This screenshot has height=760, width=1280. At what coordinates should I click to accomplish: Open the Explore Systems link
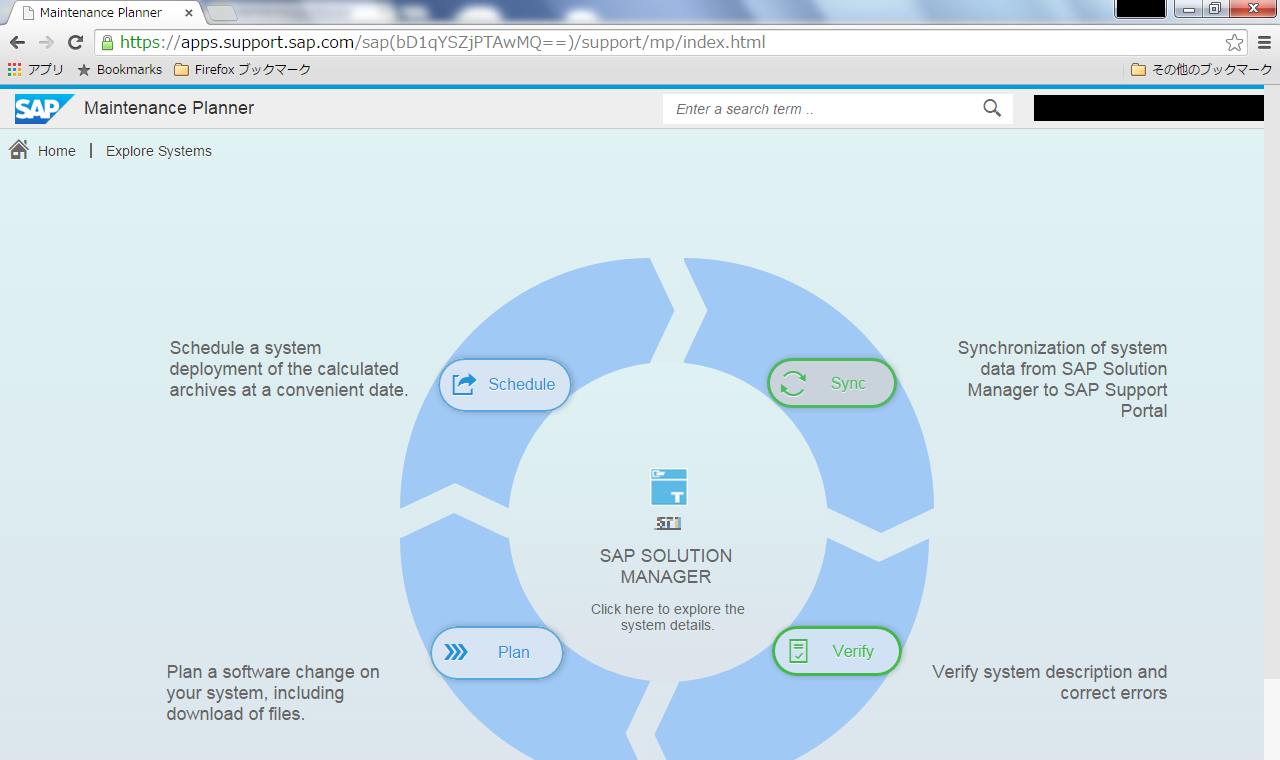(x=159, y=151)
